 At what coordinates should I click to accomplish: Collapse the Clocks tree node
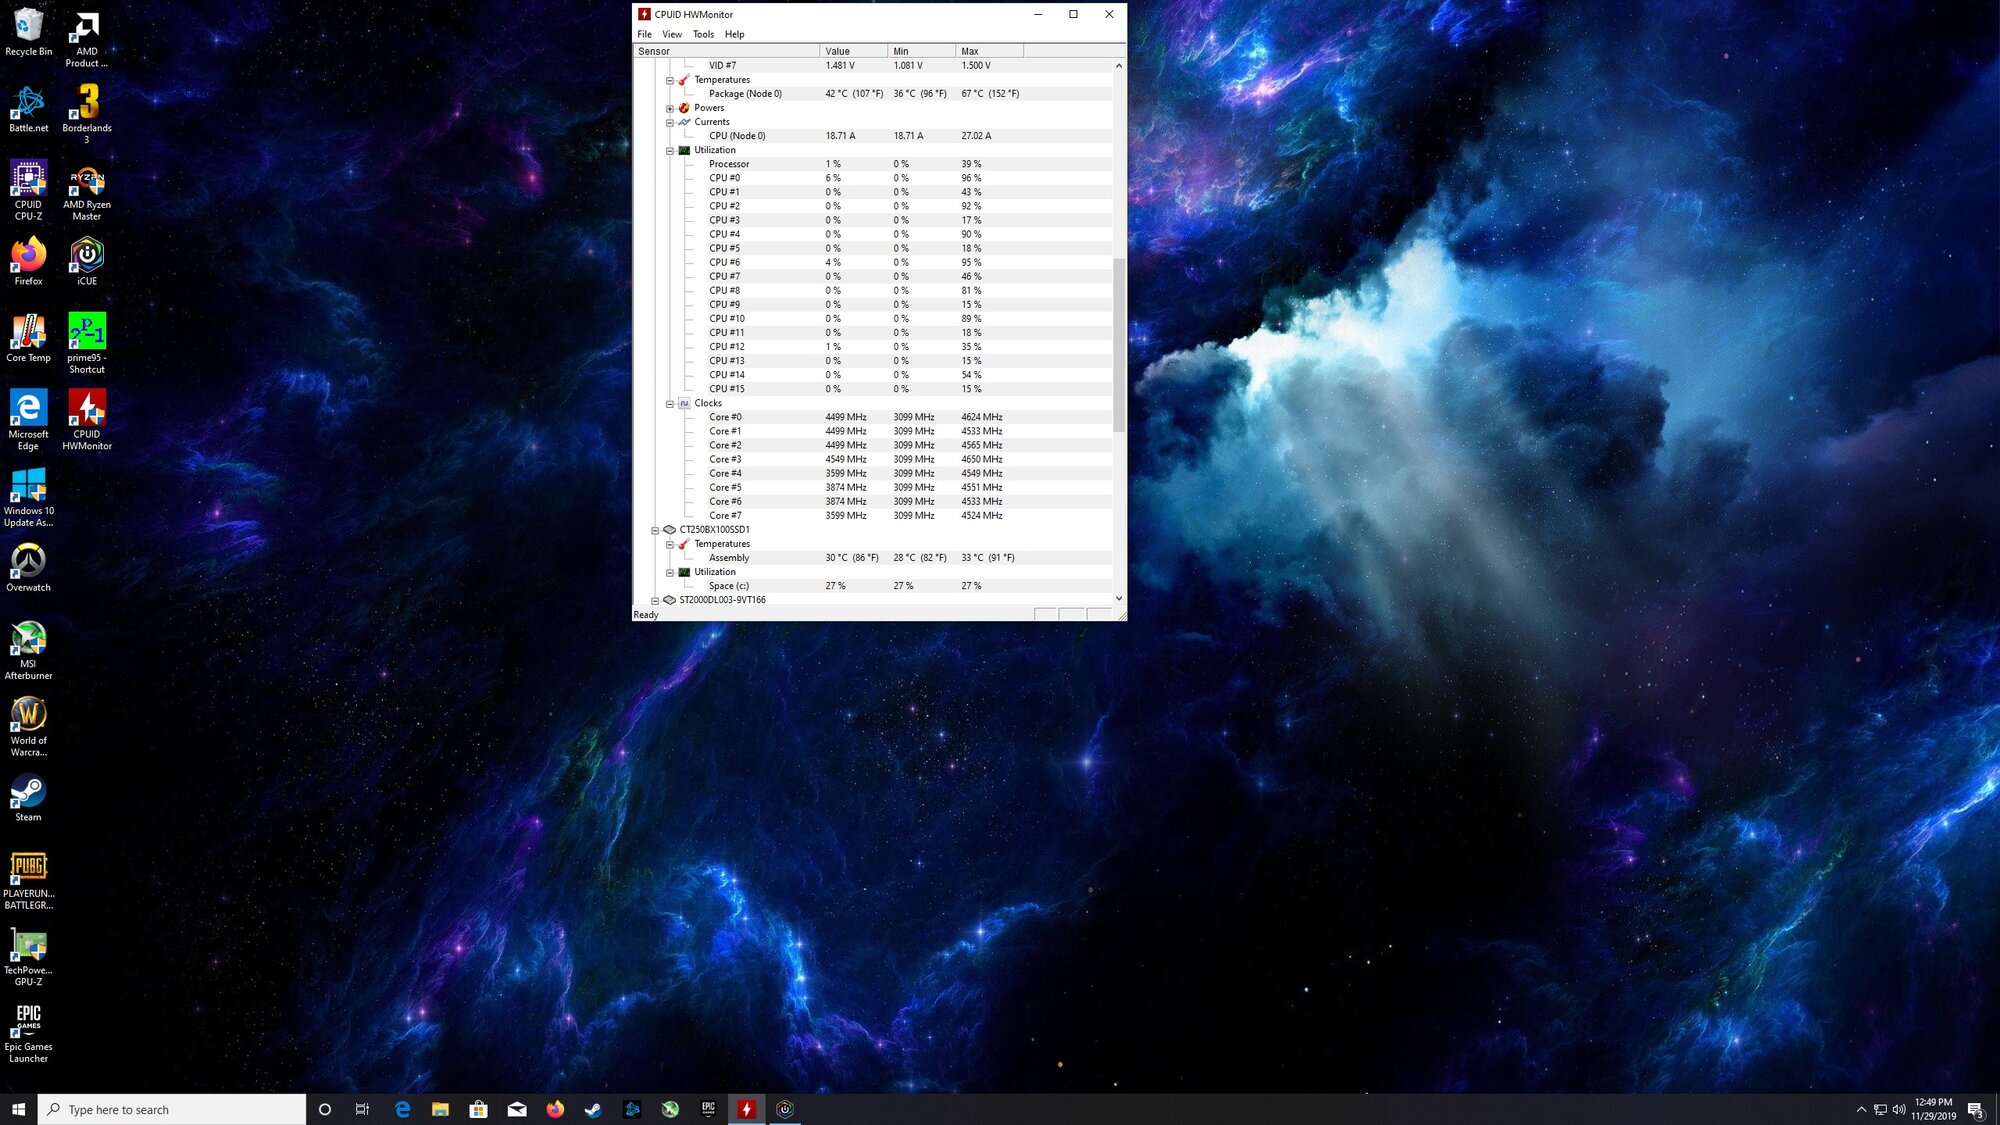click(670, 404)
